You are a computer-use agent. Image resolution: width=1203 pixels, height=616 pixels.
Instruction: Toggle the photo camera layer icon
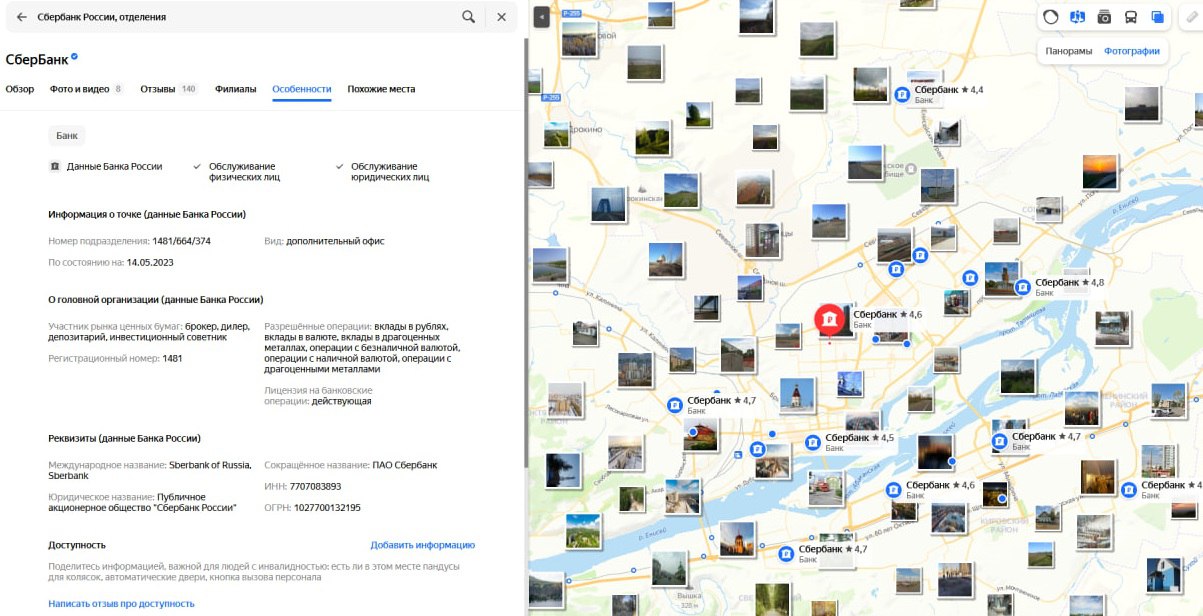coord(1104,17)
